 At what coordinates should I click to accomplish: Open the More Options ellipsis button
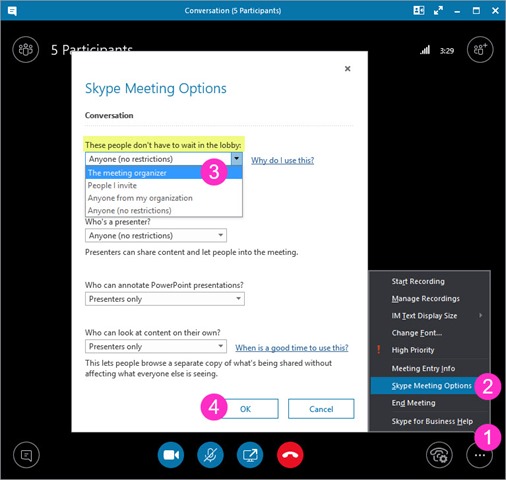[x=479, y=455]
